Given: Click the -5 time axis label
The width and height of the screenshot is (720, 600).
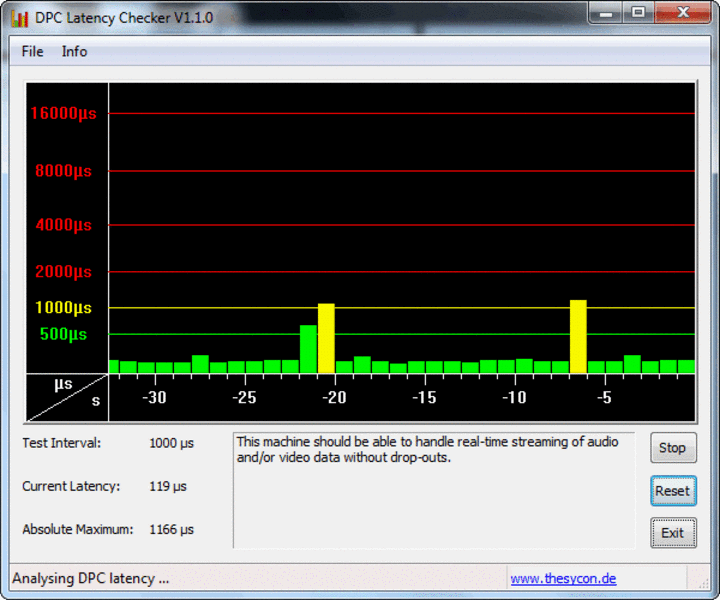Looking at the screenshot, I should pyautogui.click(x=604, y=397).
